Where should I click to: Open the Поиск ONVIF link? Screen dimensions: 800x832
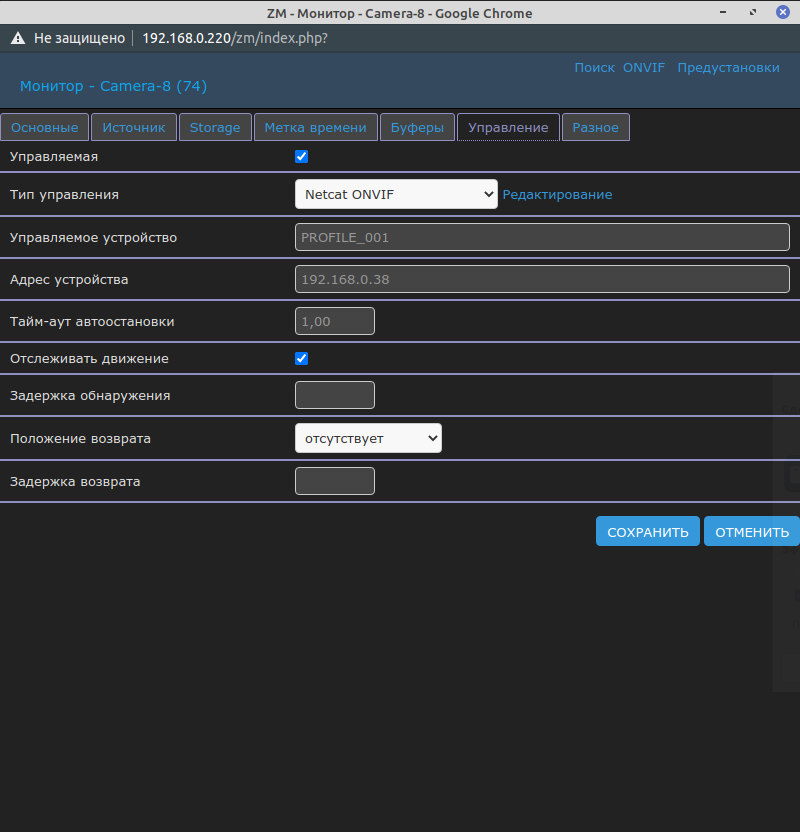[620, 68]
